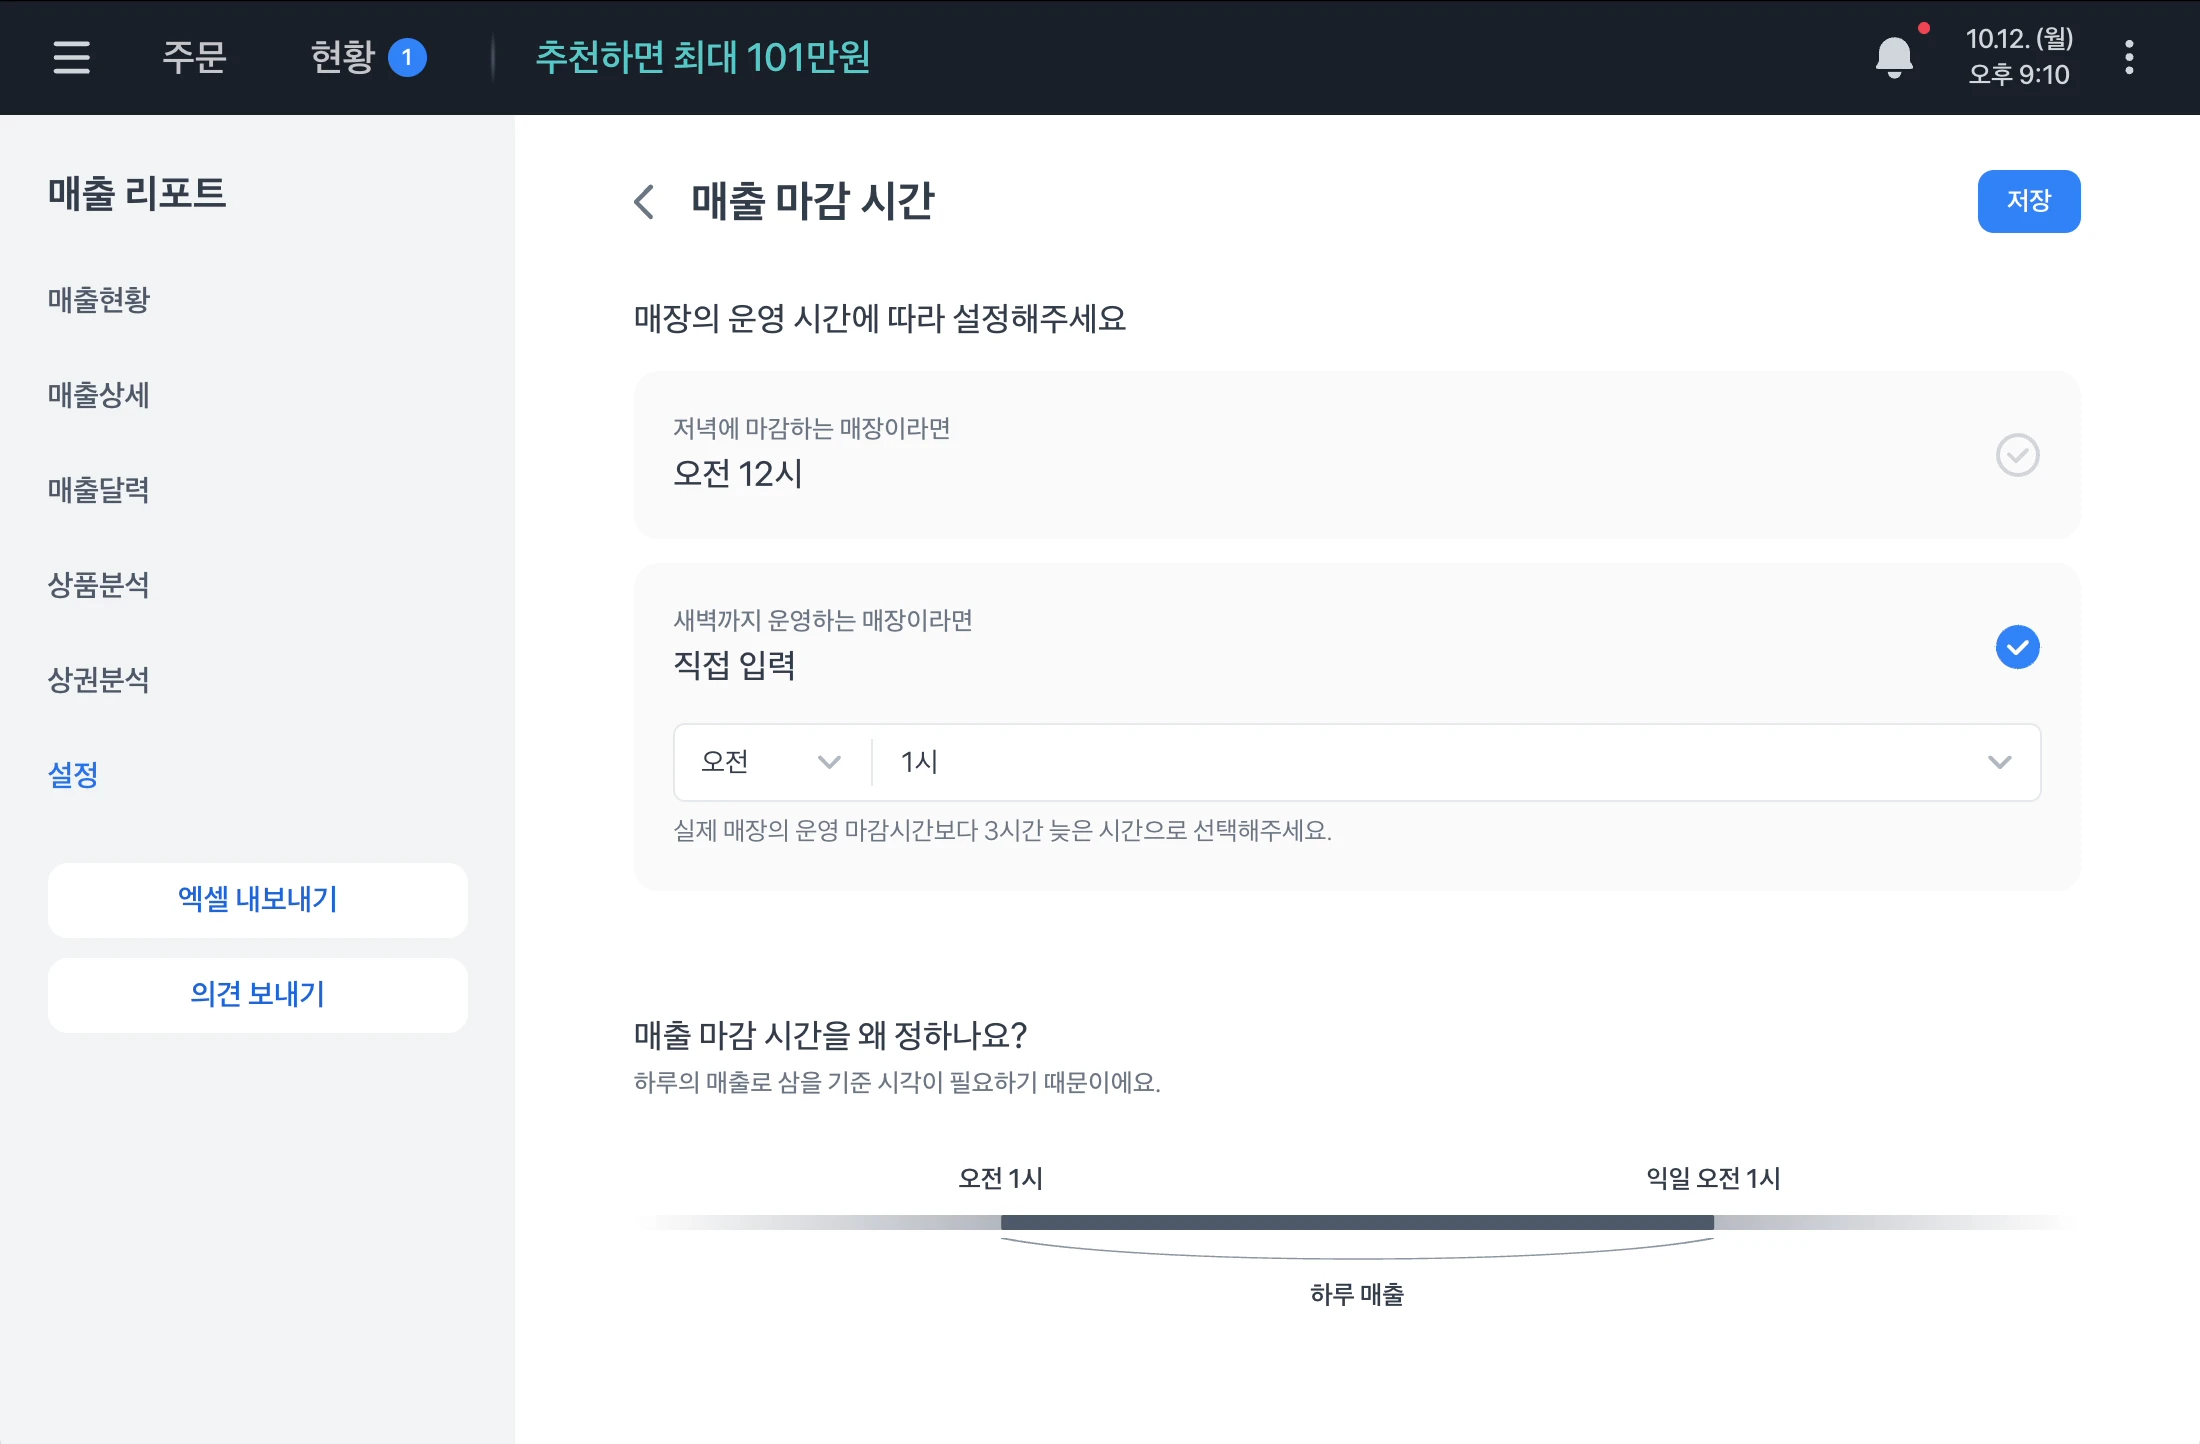Select 설정 in sidebar

point(73,775)
